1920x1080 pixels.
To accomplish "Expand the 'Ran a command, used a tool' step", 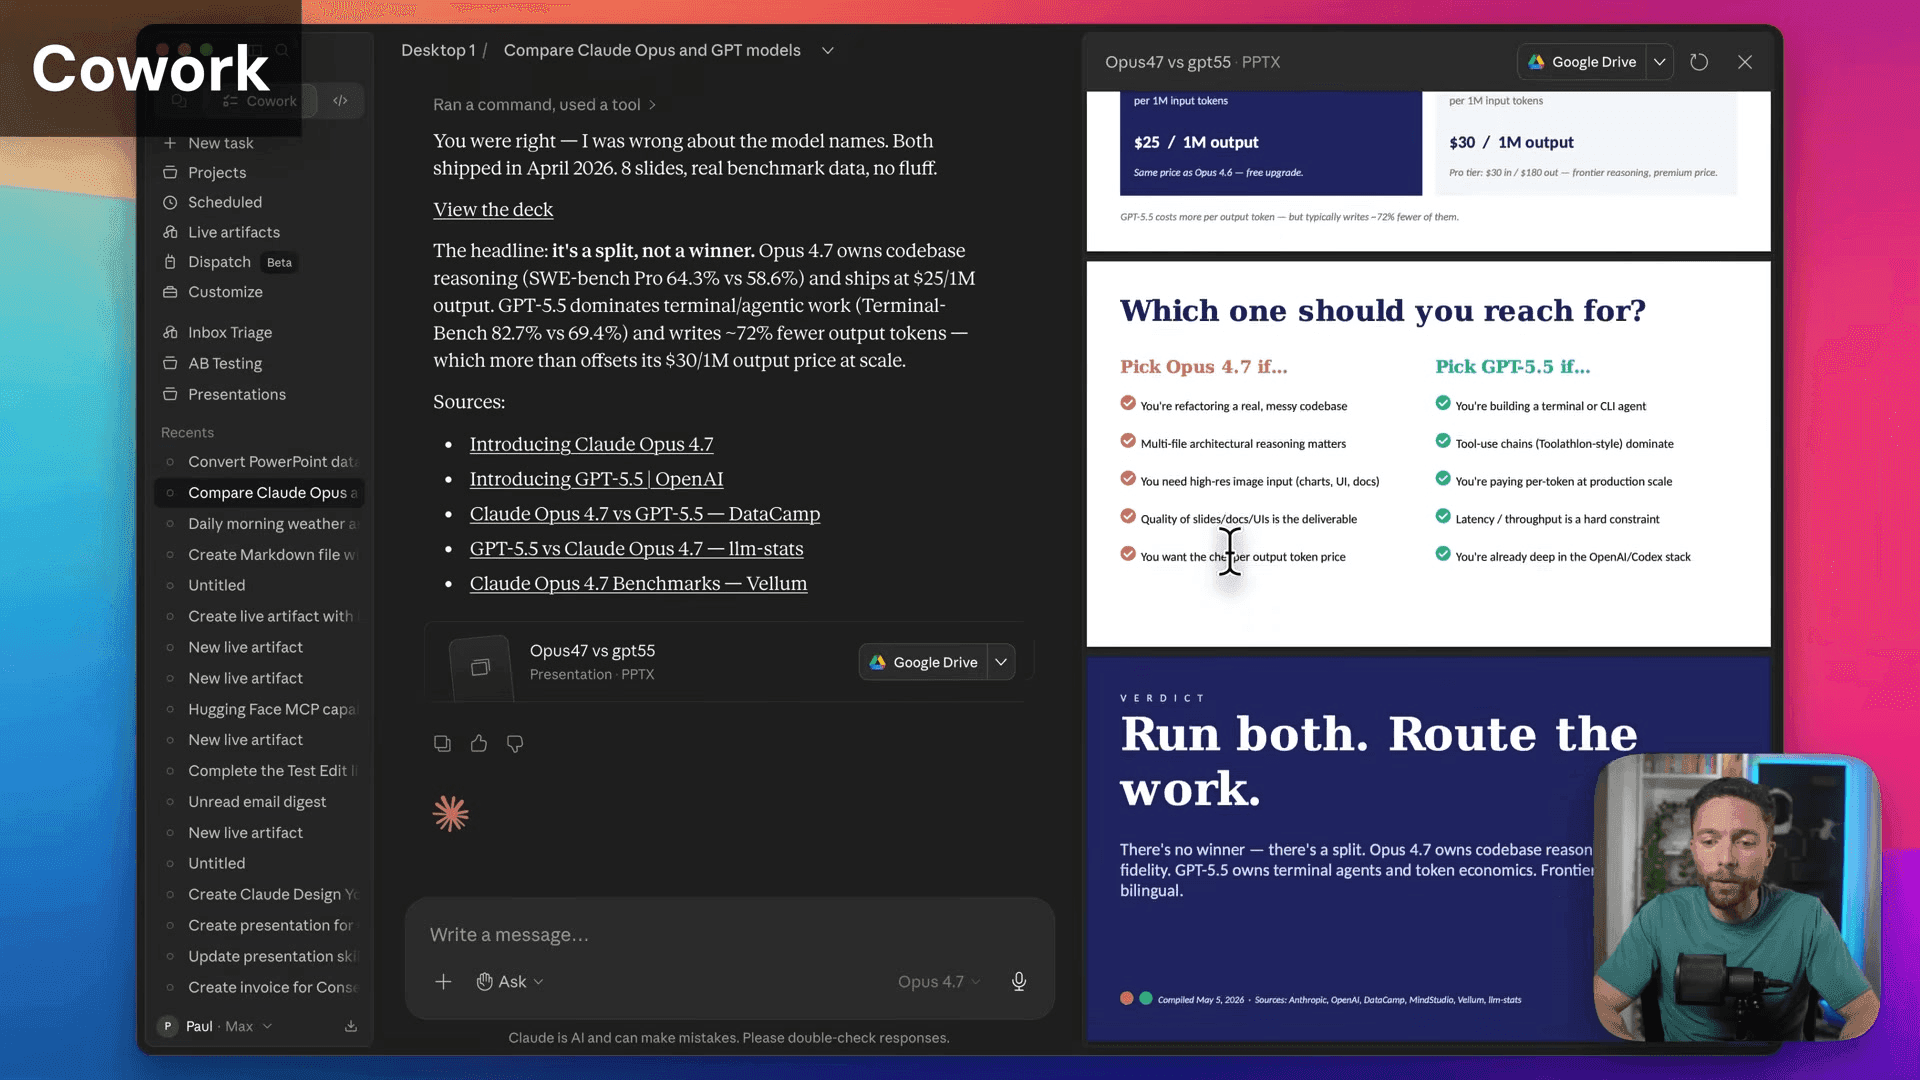I will pyautogui.click(x=545, y=105).
